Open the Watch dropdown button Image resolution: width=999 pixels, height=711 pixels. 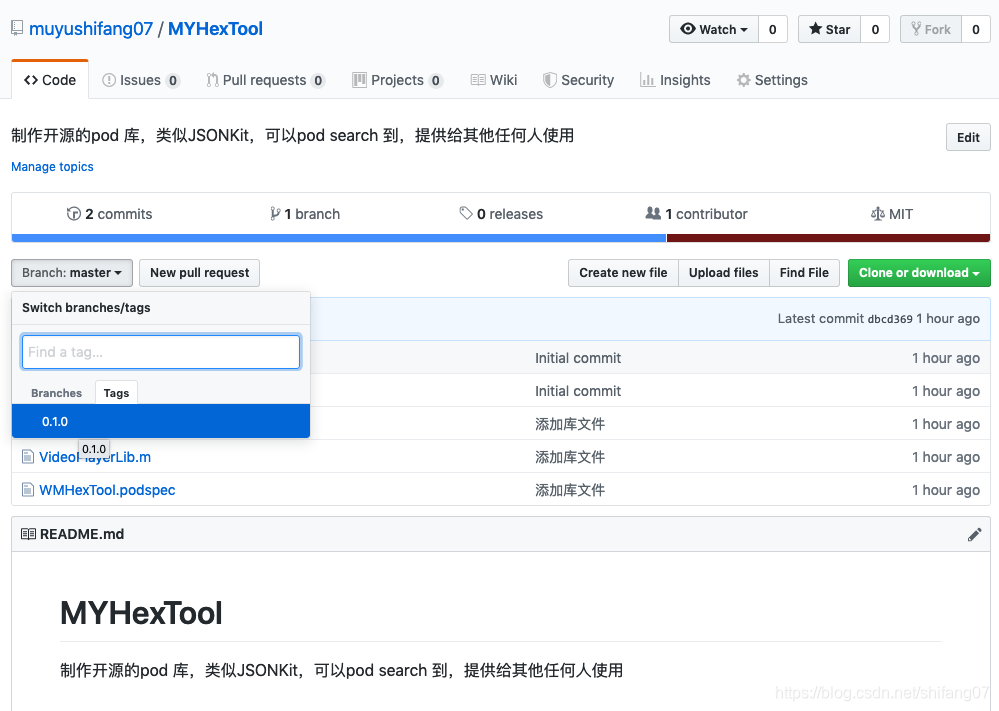pos(714,29)
